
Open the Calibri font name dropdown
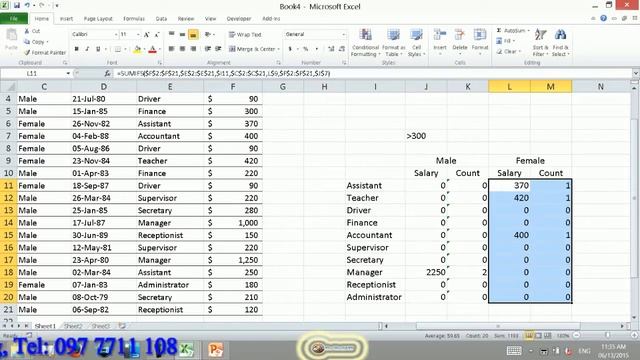[116, 35]
